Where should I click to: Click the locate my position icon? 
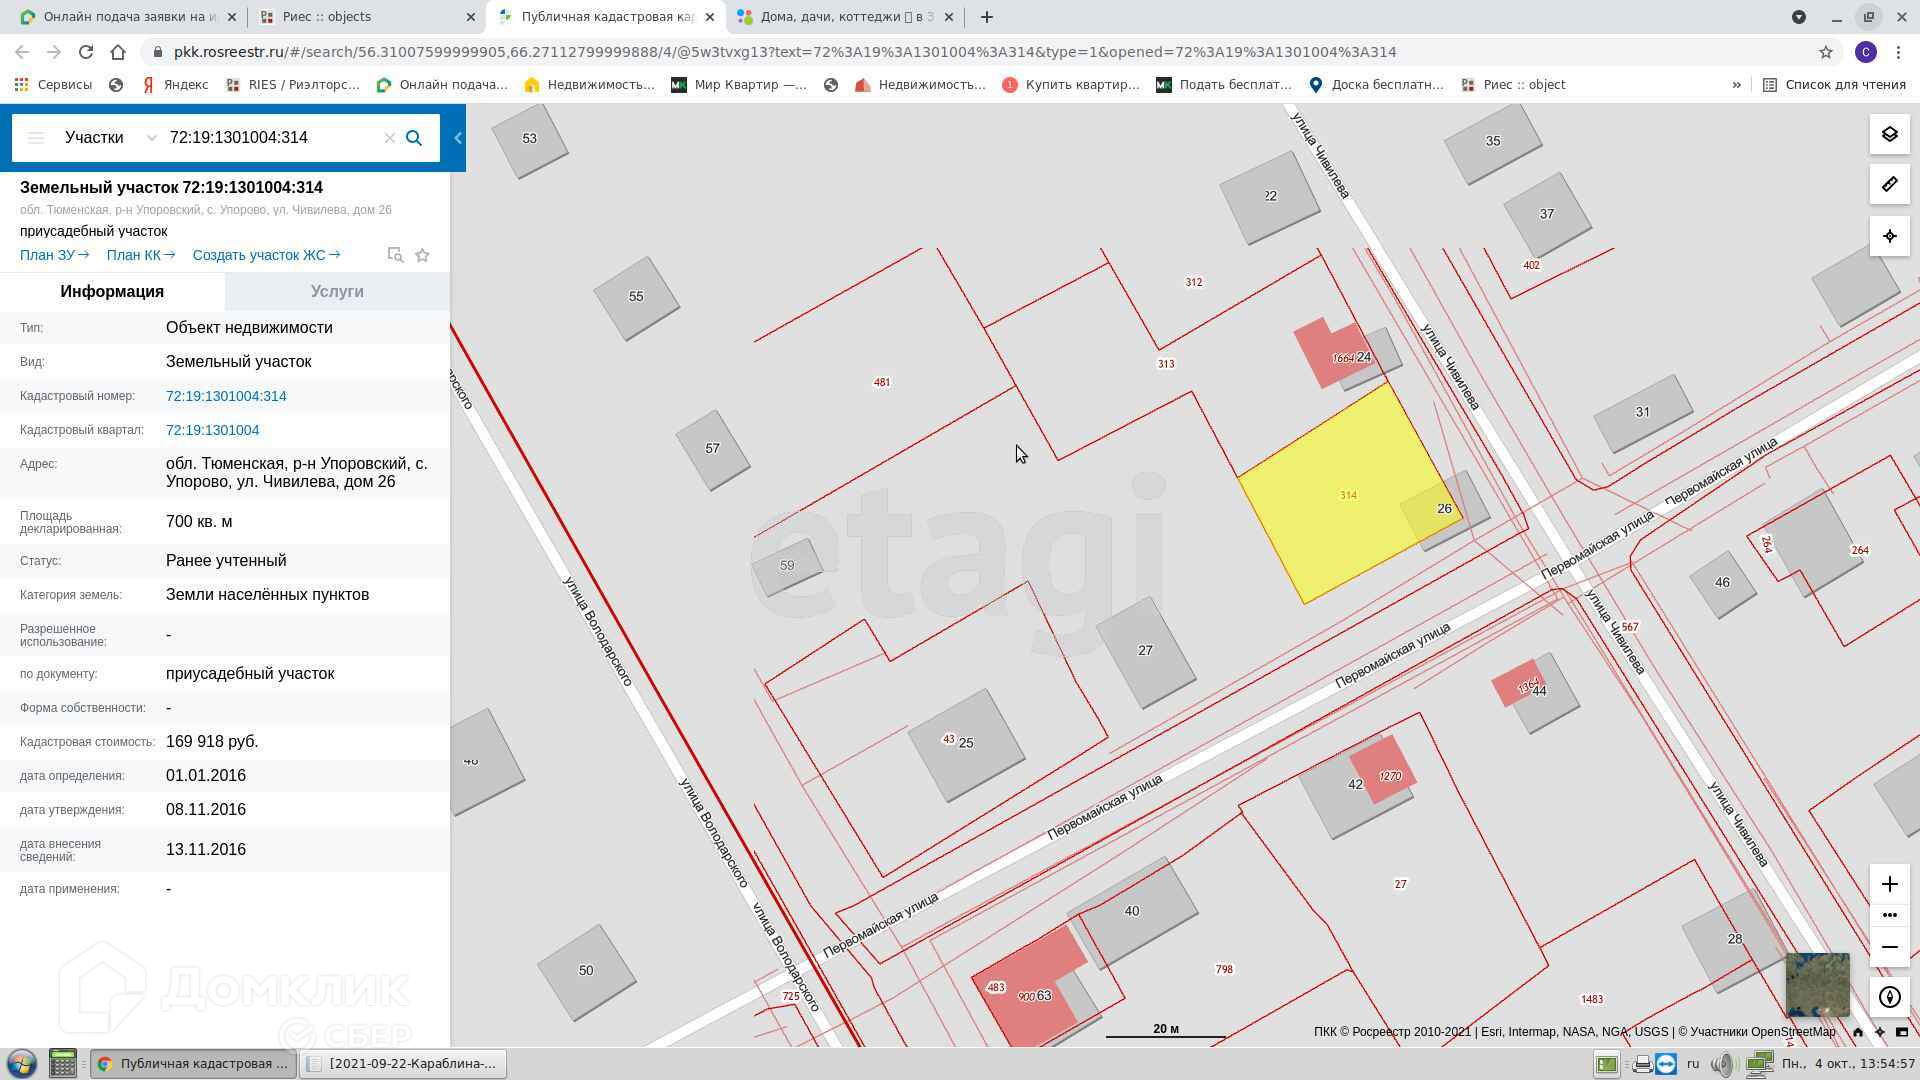pyautogui.click(x=1889, y=237)
